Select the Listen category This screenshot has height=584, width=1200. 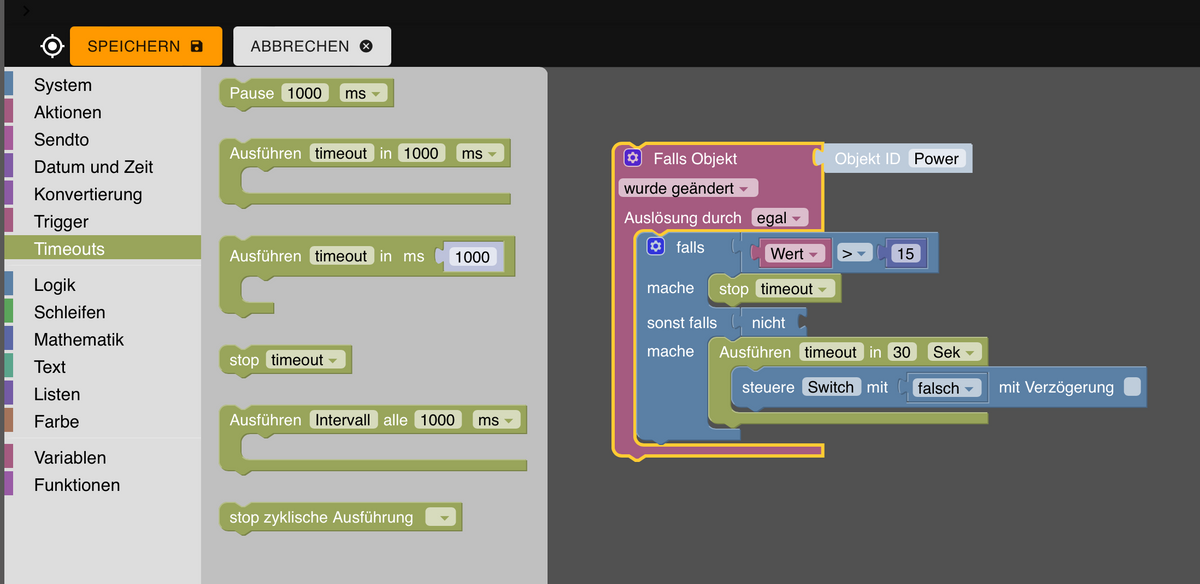102,395
